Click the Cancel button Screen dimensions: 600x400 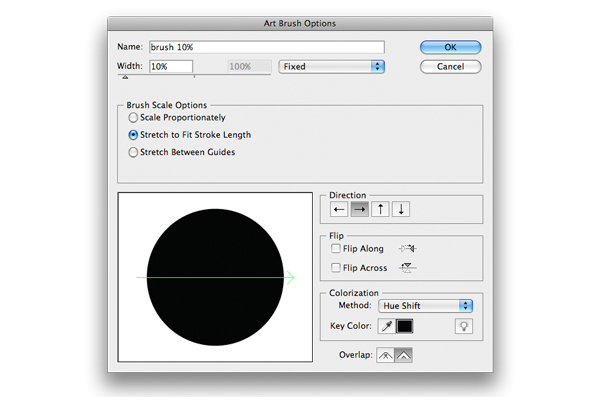(x=450, y=67)
